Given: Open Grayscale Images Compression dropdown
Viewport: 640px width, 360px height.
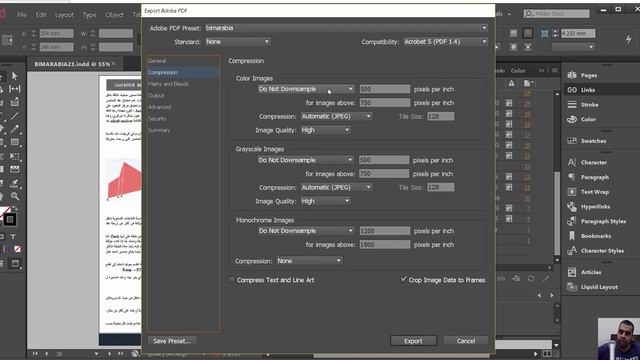Looking at the screenshot, I should coord(336,187).
